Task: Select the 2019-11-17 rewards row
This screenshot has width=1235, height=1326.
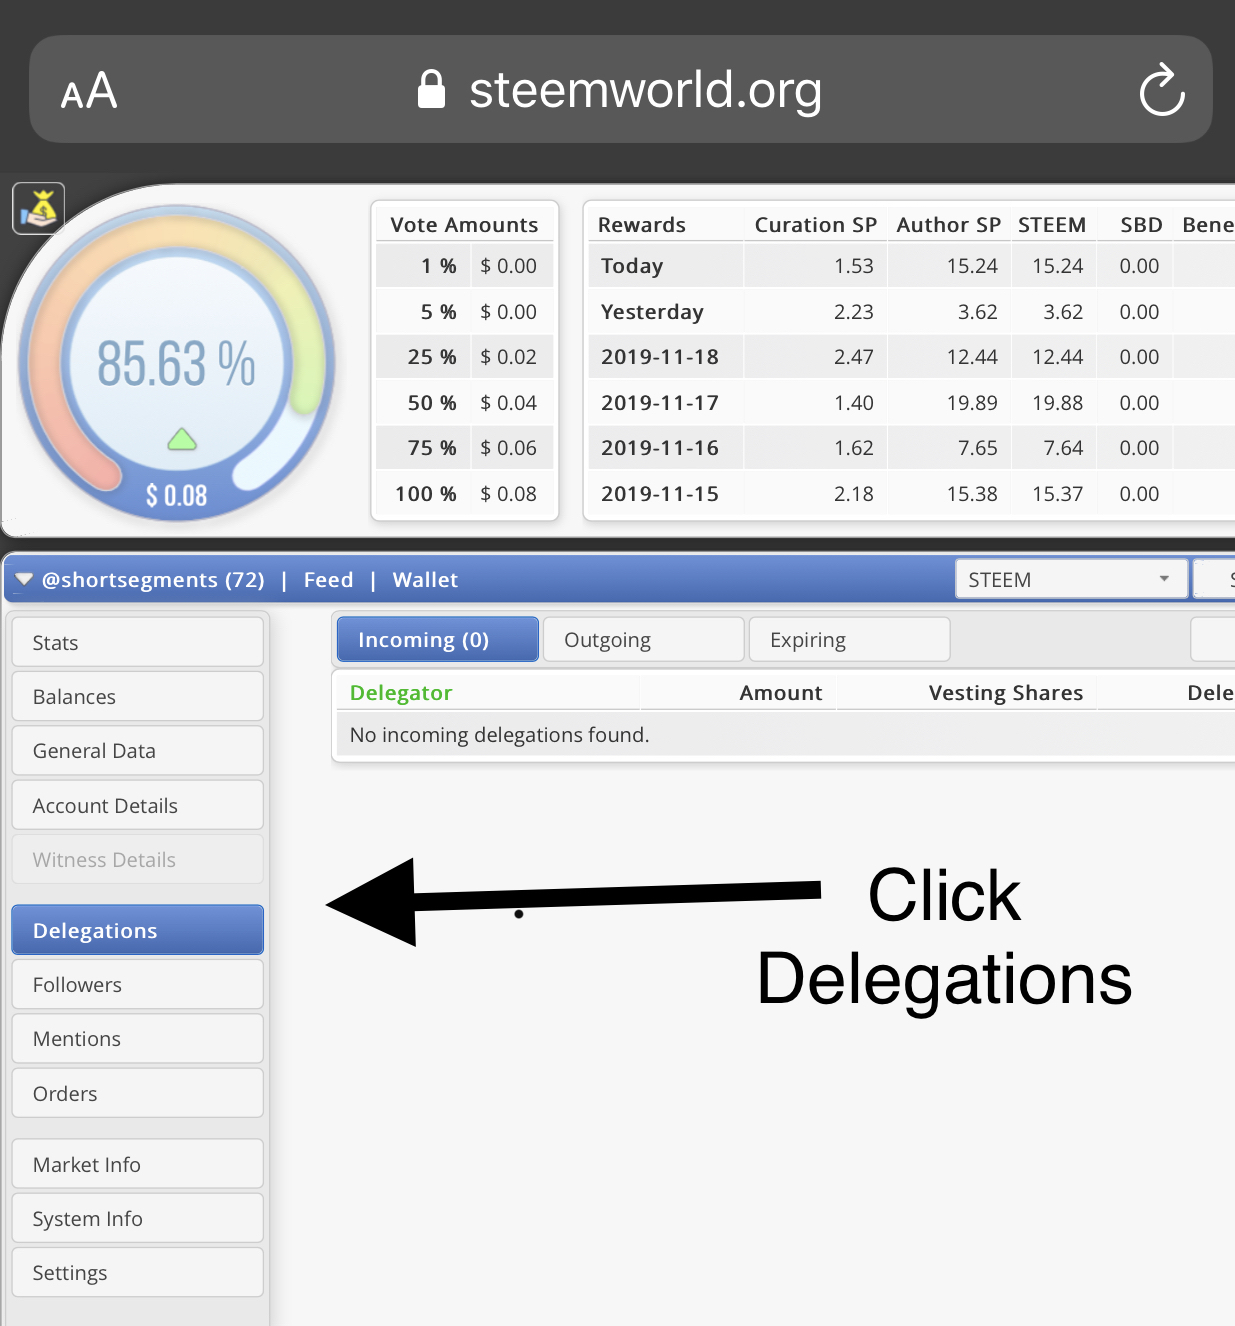Action: (x=909, y=403)
